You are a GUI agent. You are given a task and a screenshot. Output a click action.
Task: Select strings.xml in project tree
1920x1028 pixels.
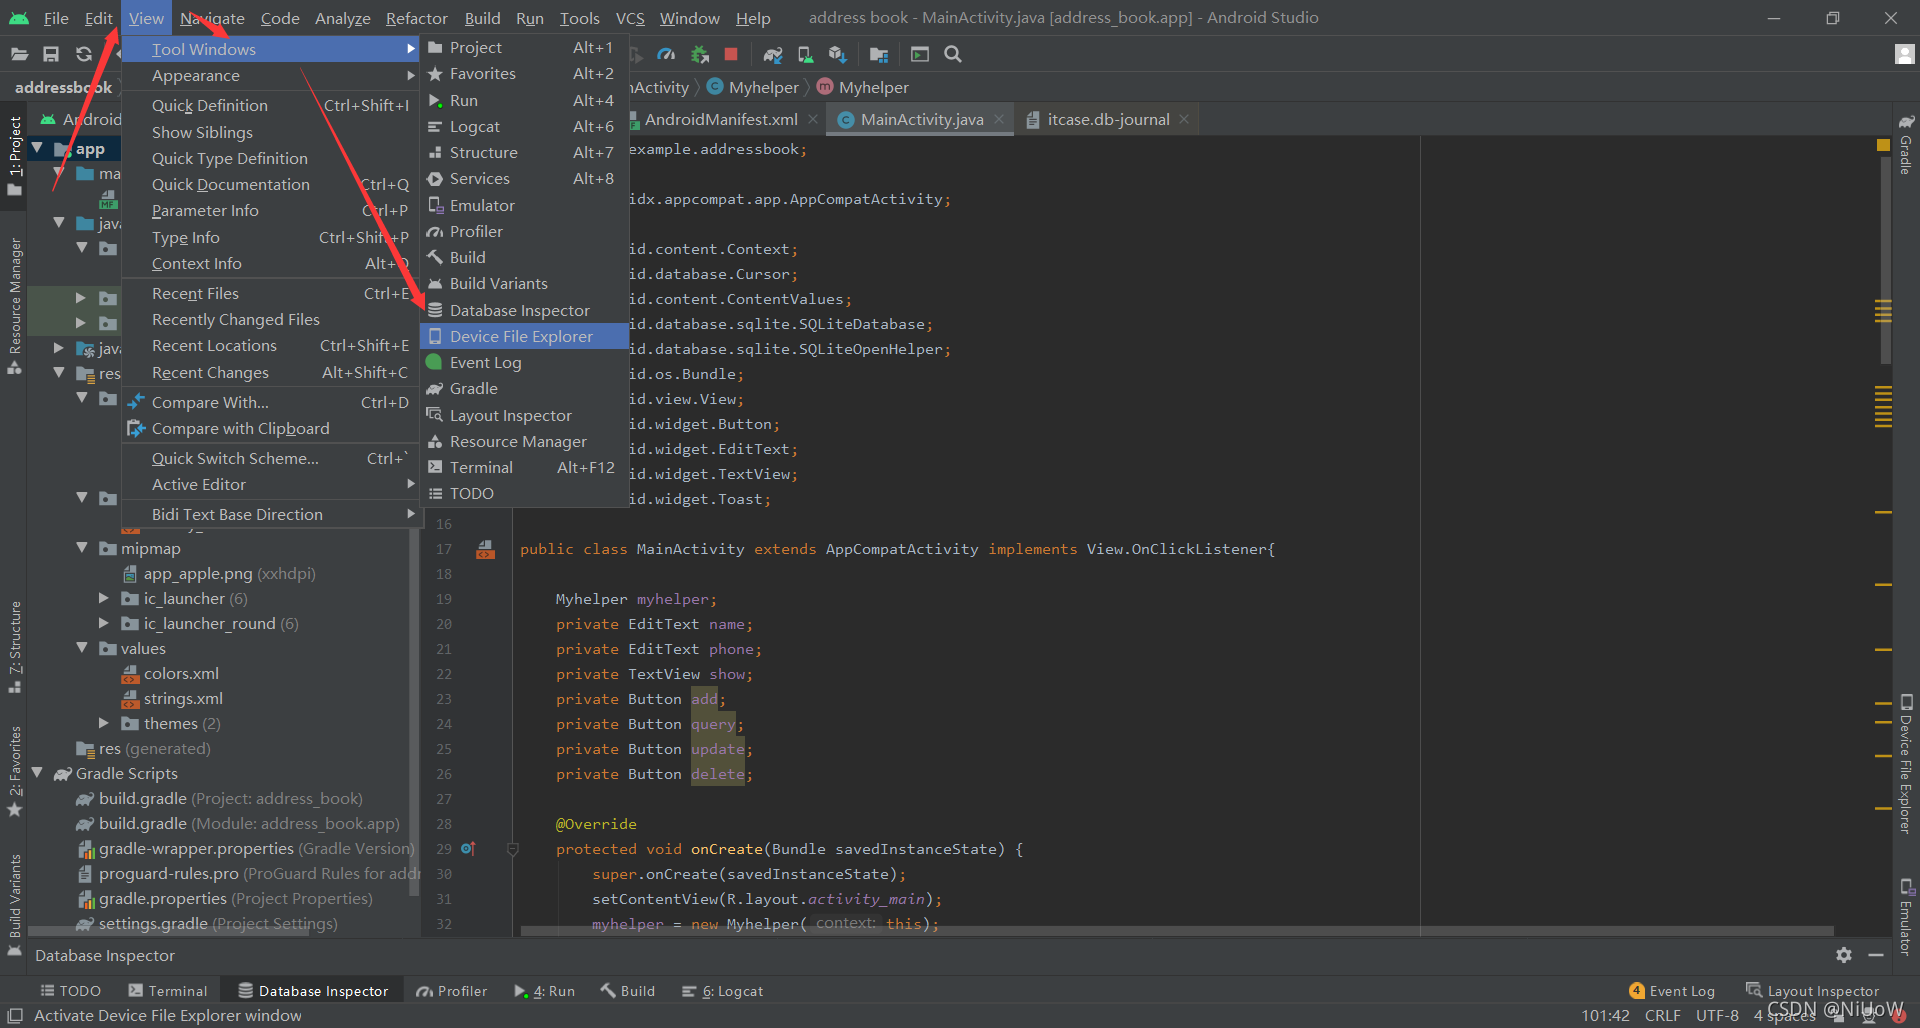pyautogui.click(x=183, y=698)
